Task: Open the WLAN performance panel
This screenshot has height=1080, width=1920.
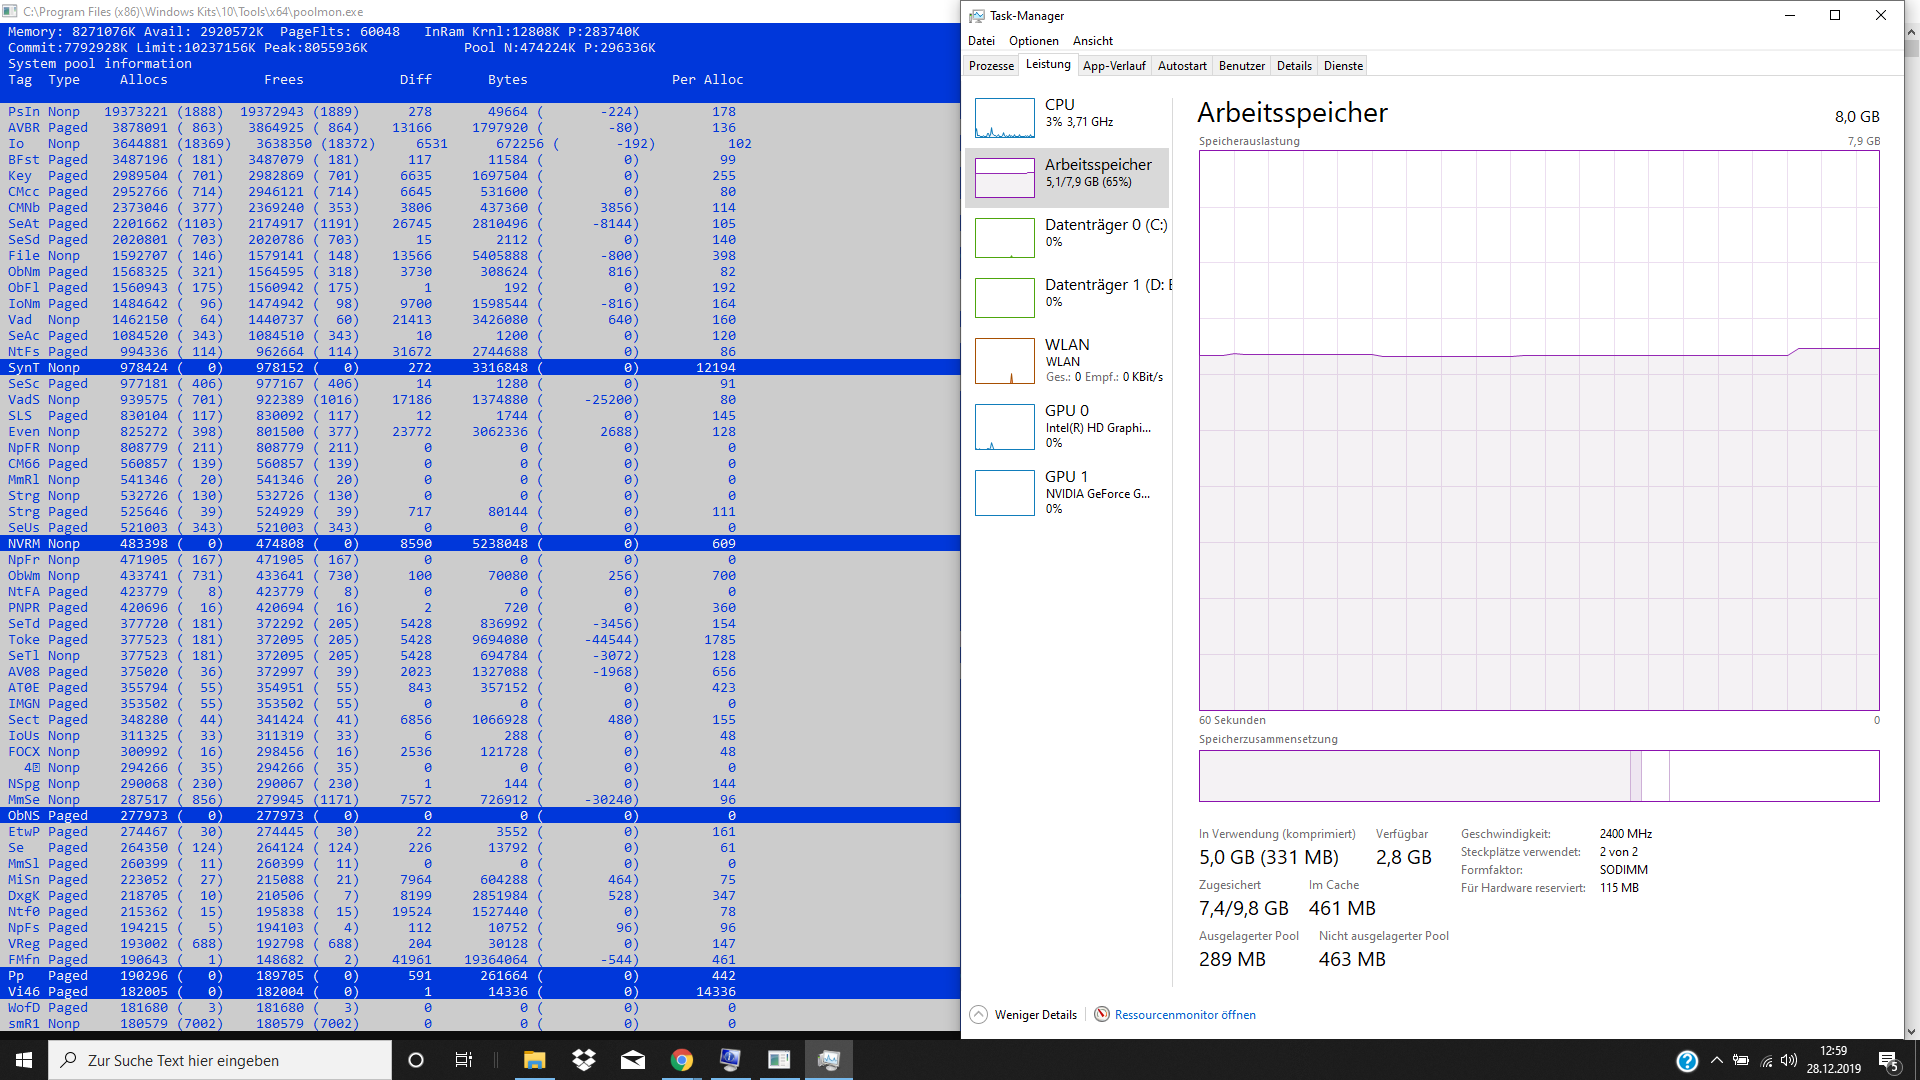Action: point(1067,359)
